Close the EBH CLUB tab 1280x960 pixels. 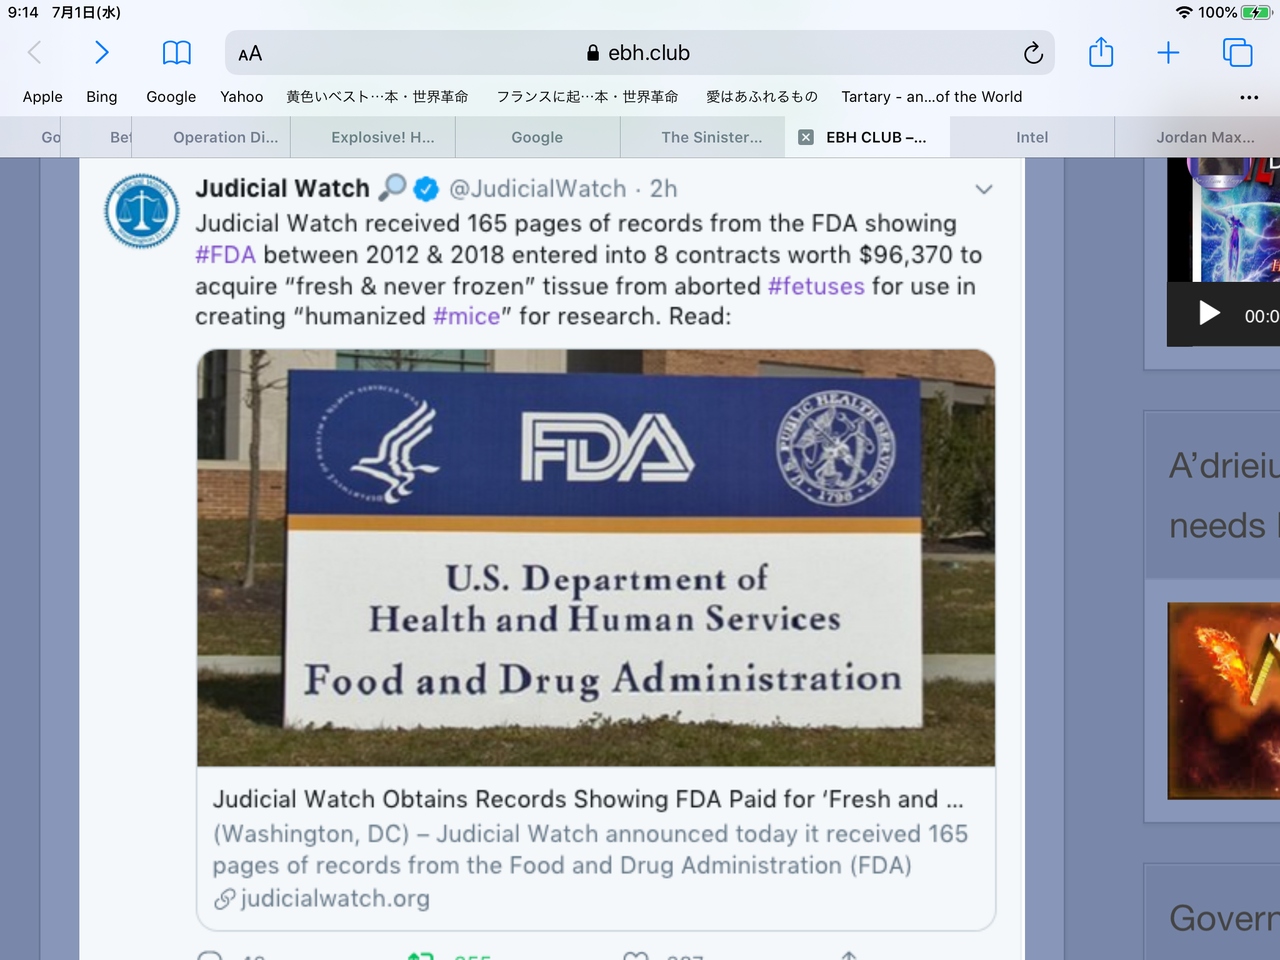point(805,137)
